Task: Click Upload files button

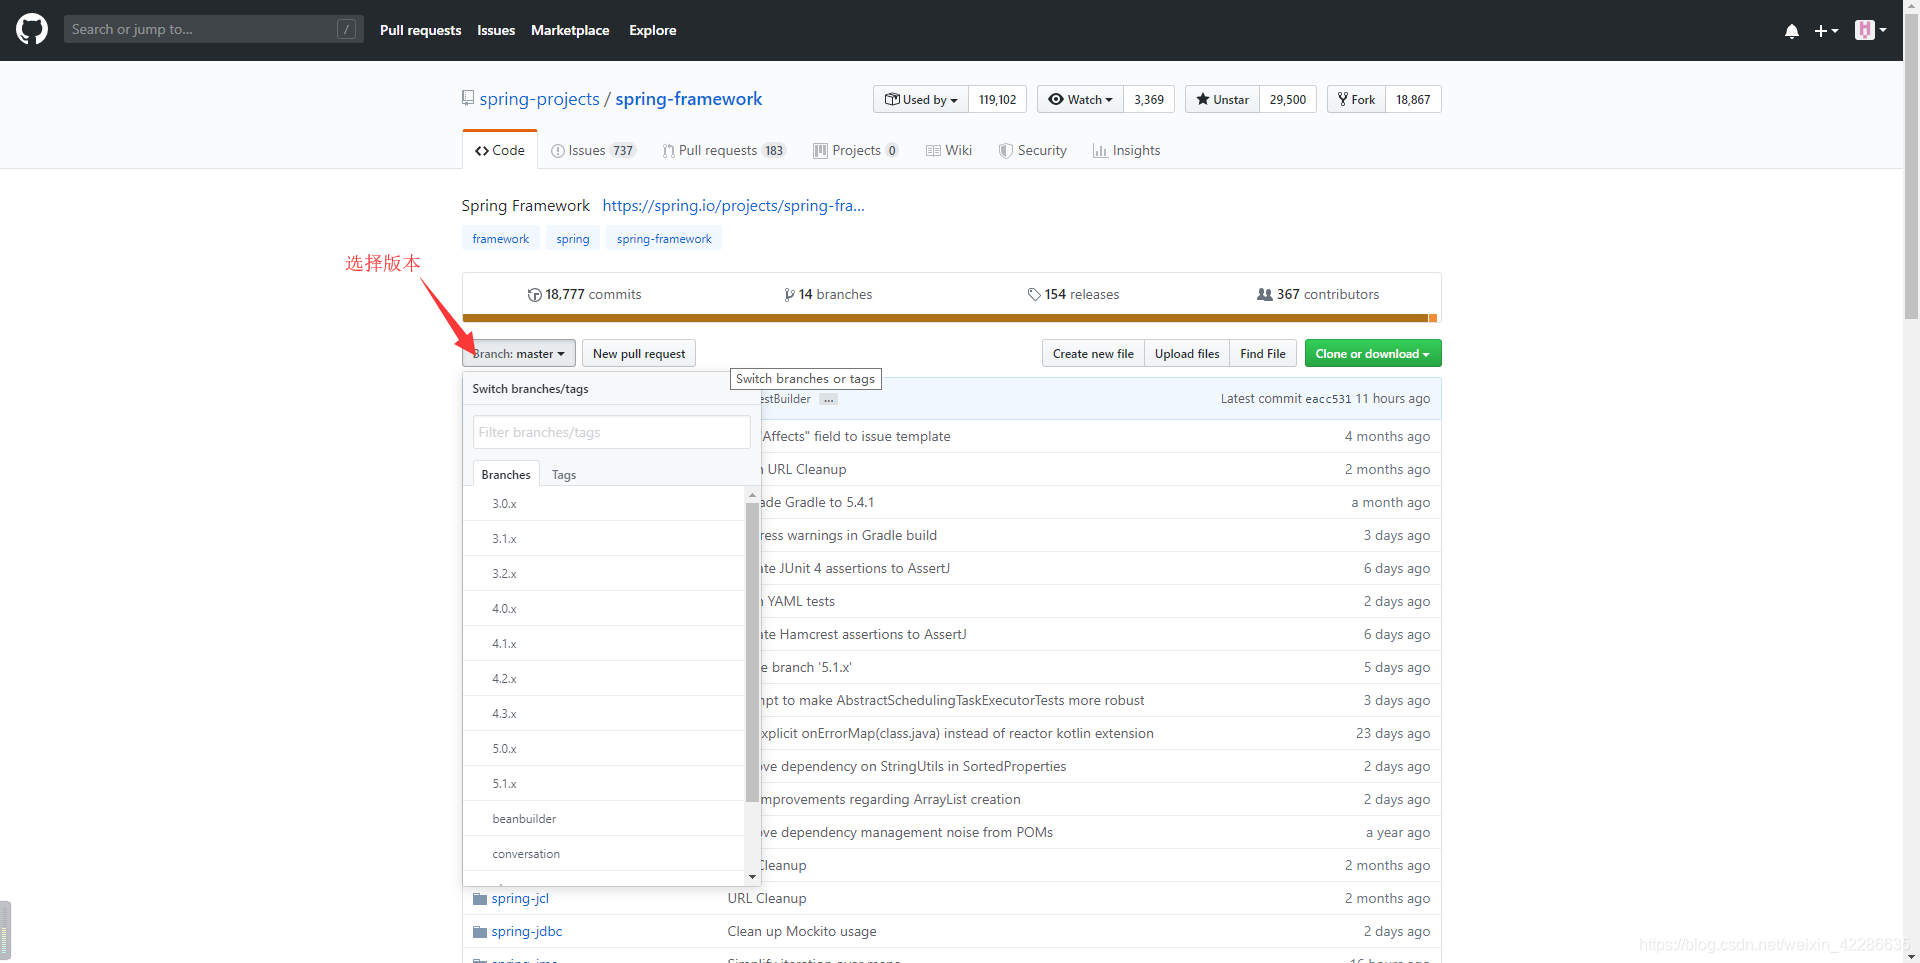Action: click(1187, 353)
